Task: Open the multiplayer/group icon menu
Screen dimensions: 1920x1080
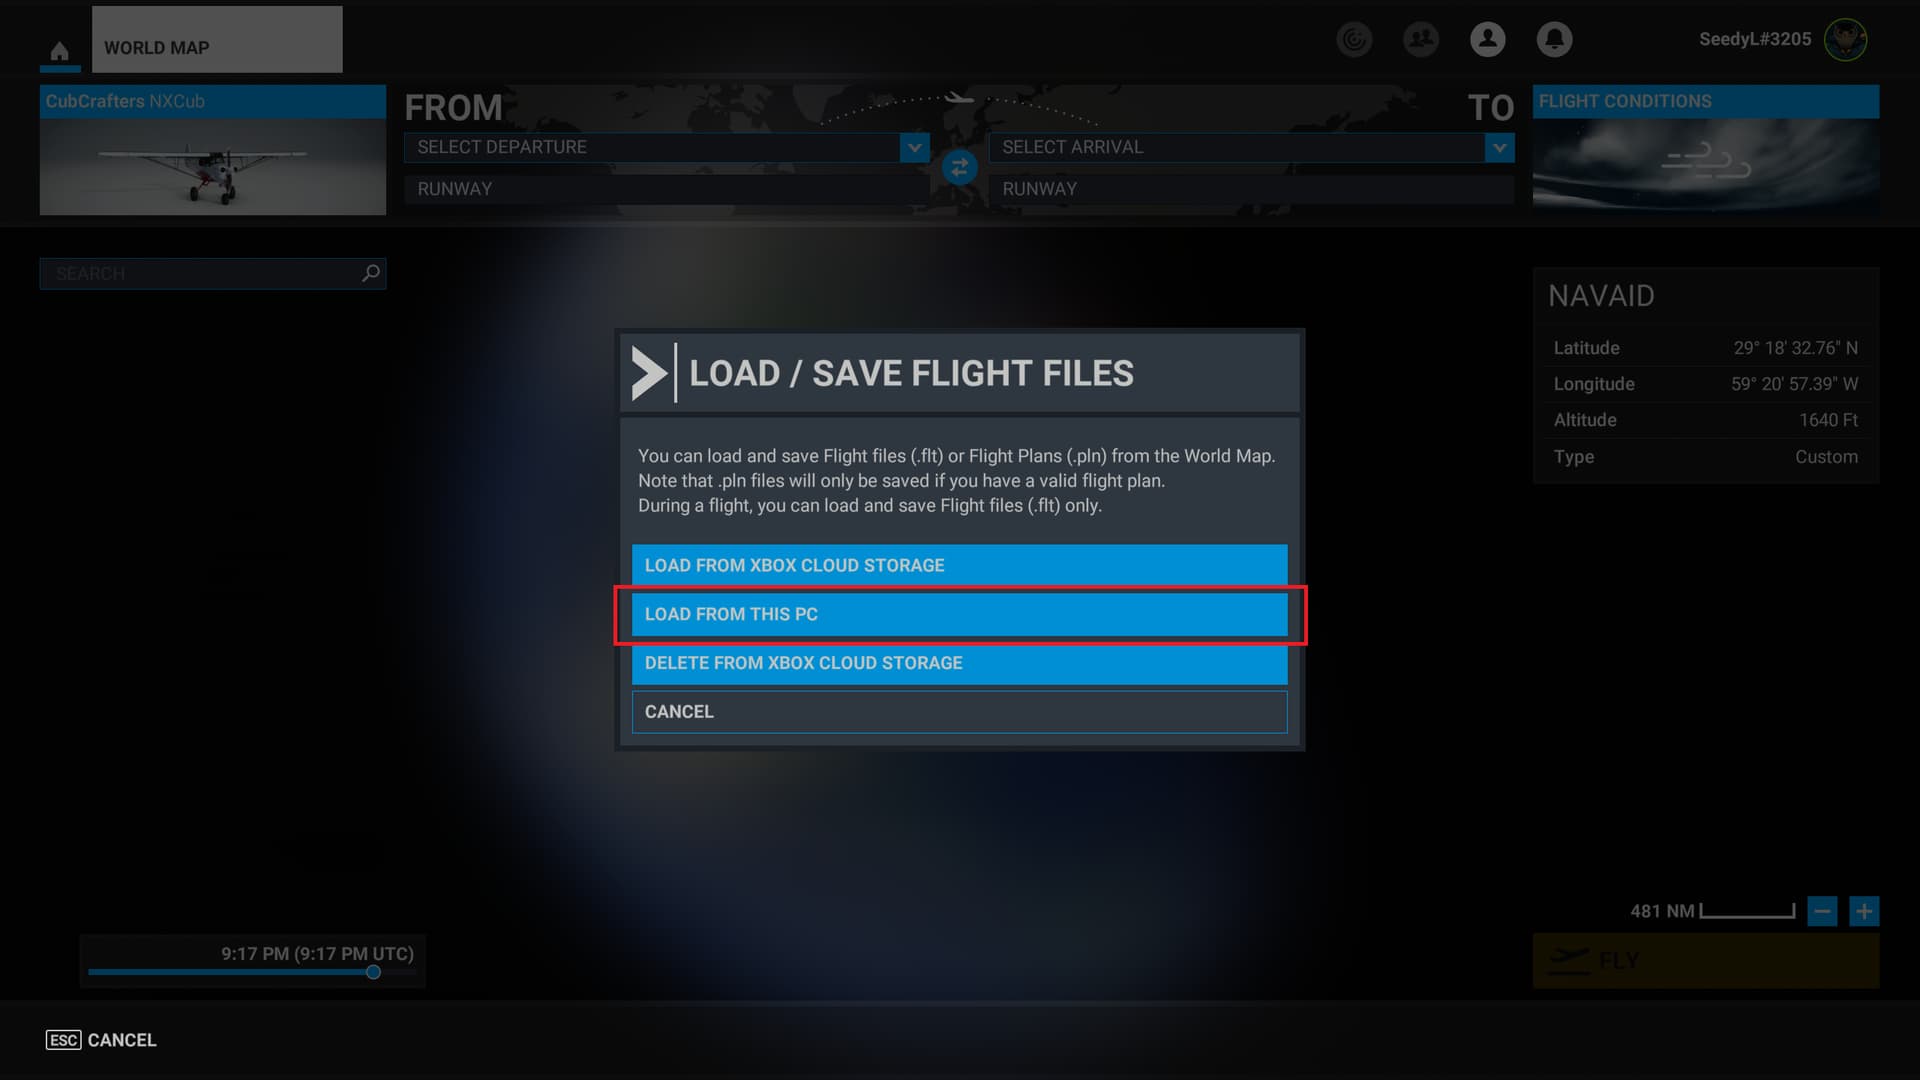Action: (1422, 38)
